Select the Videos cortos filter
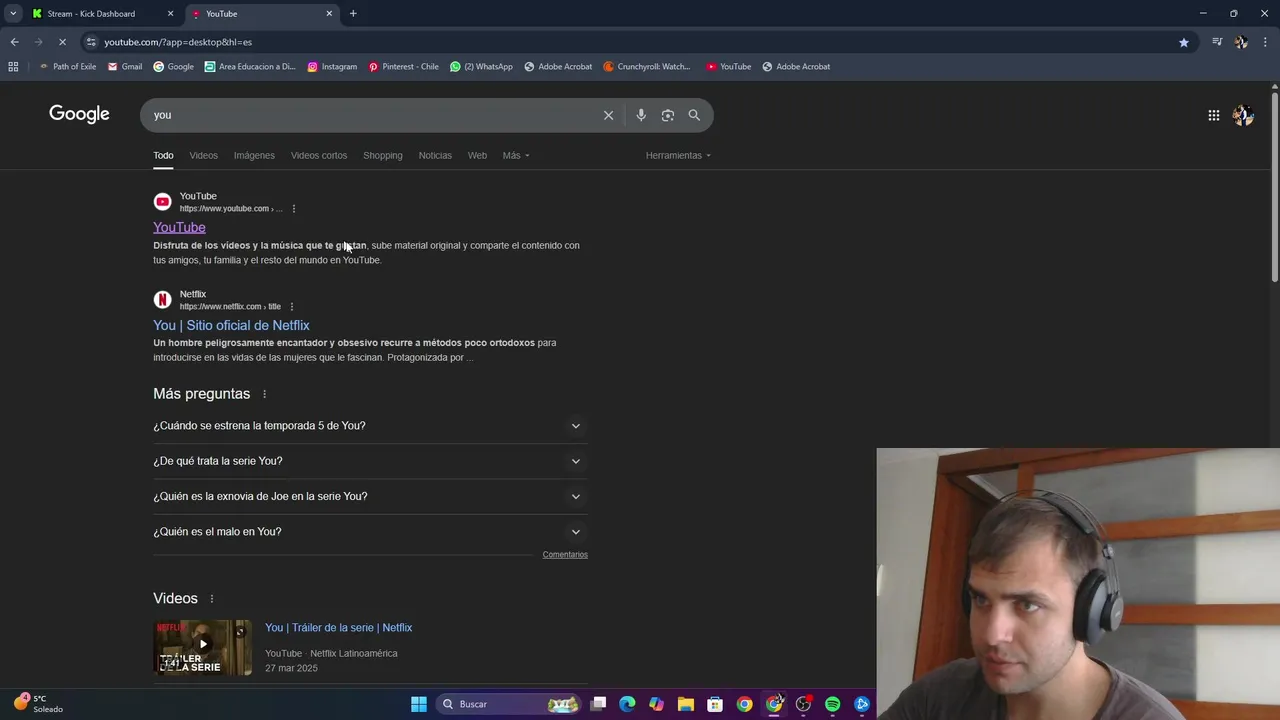This screenshot has width=1280, height=720. 319,155
